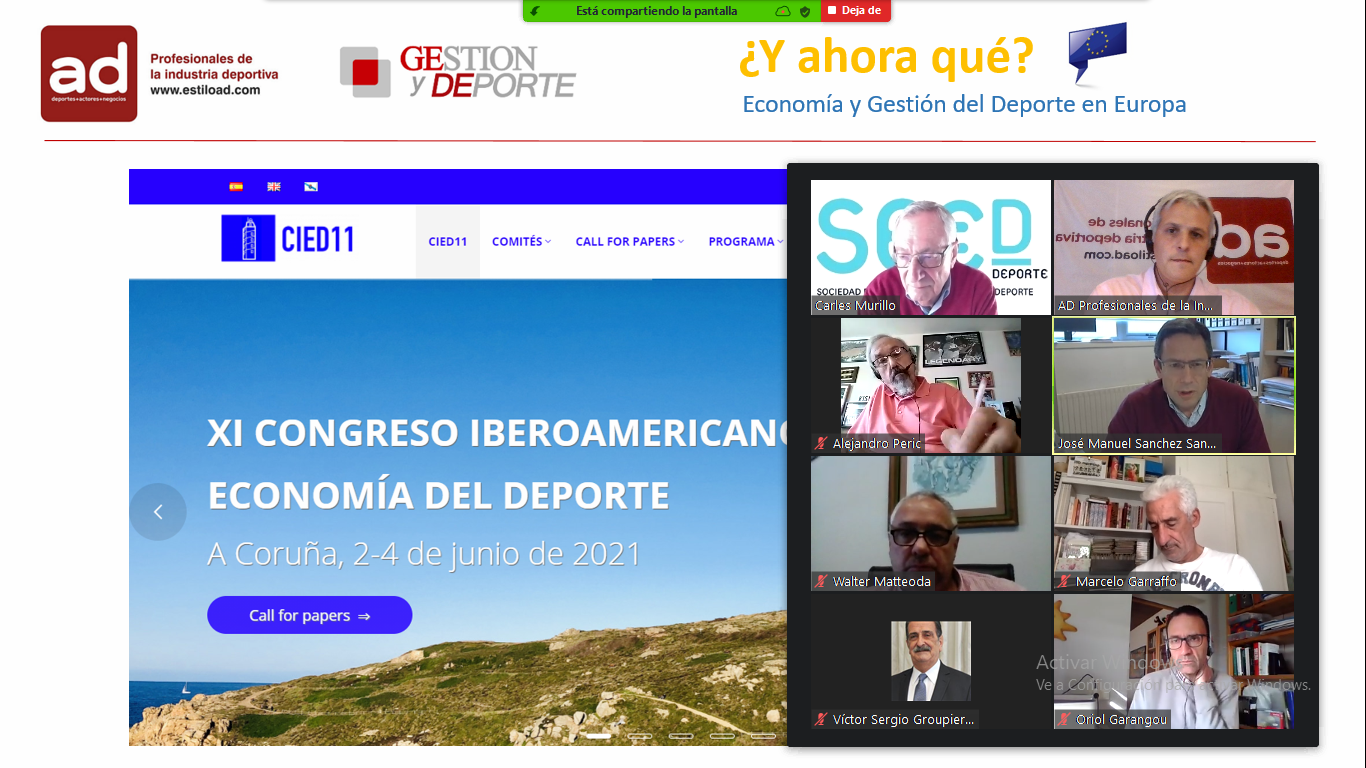Open the CIED11 menu item
1366x768 pixels.
click(x=448, y=241)
